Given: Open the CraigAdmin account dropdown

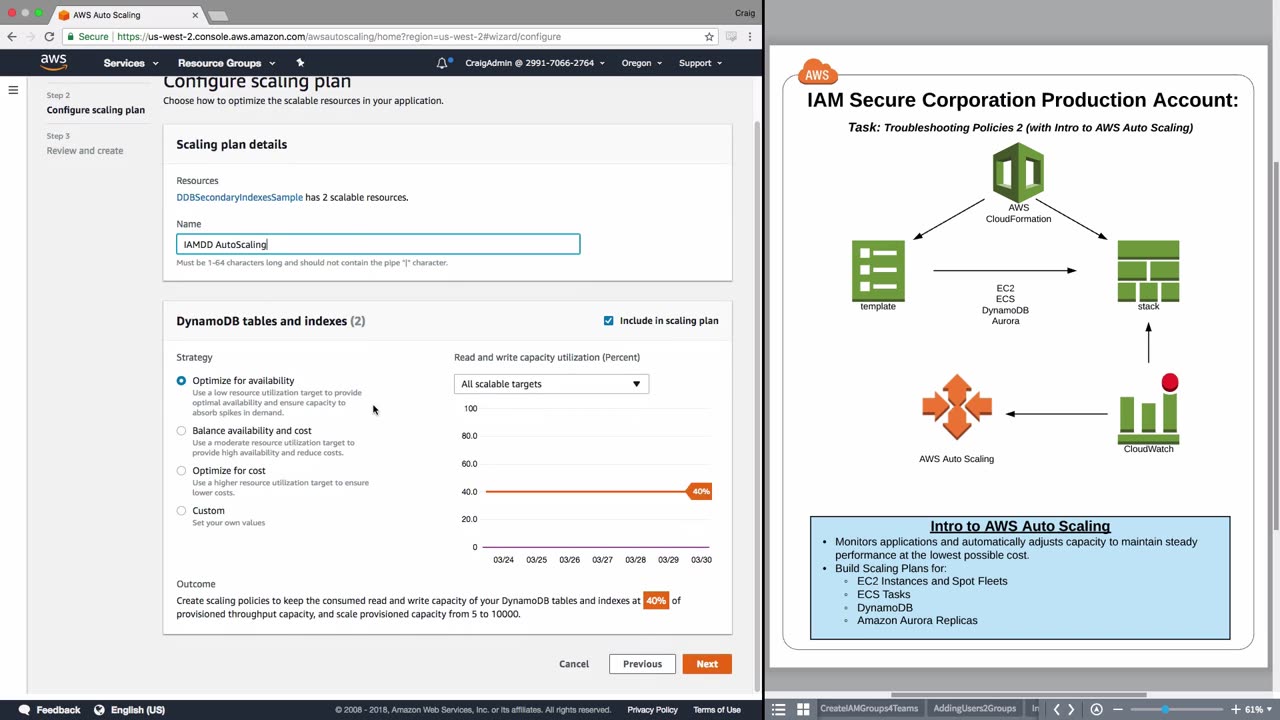Looking at the screenshot, I should 535,63.
